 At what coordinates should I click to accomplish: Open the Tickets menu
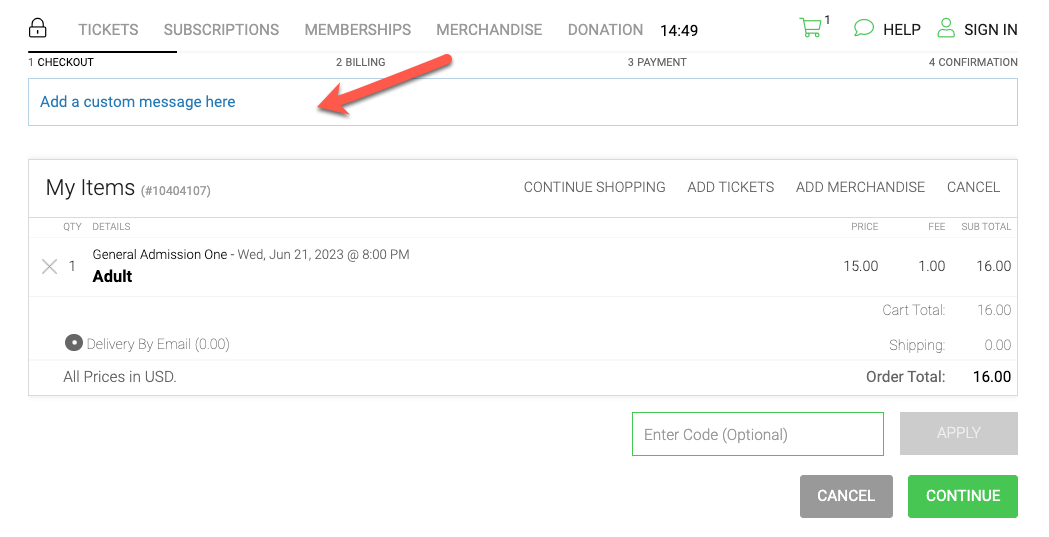pos(108,30)
